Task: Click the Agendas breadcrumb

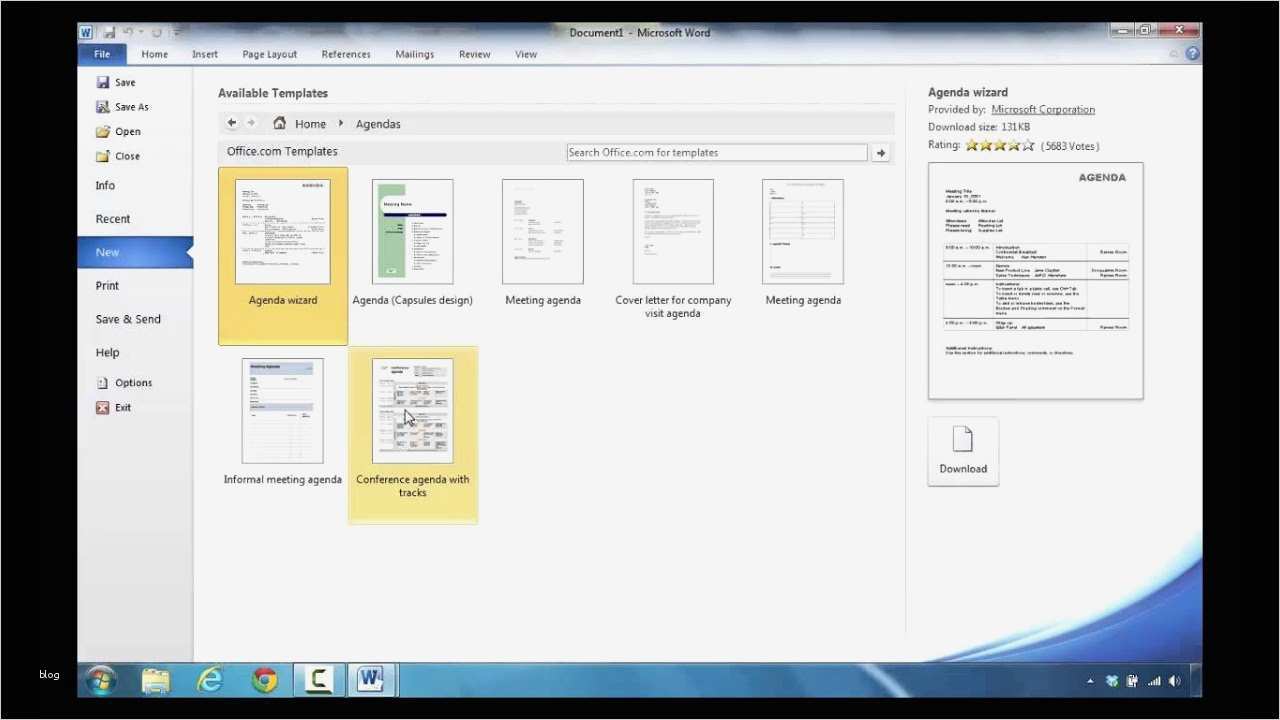Action: 378,124
